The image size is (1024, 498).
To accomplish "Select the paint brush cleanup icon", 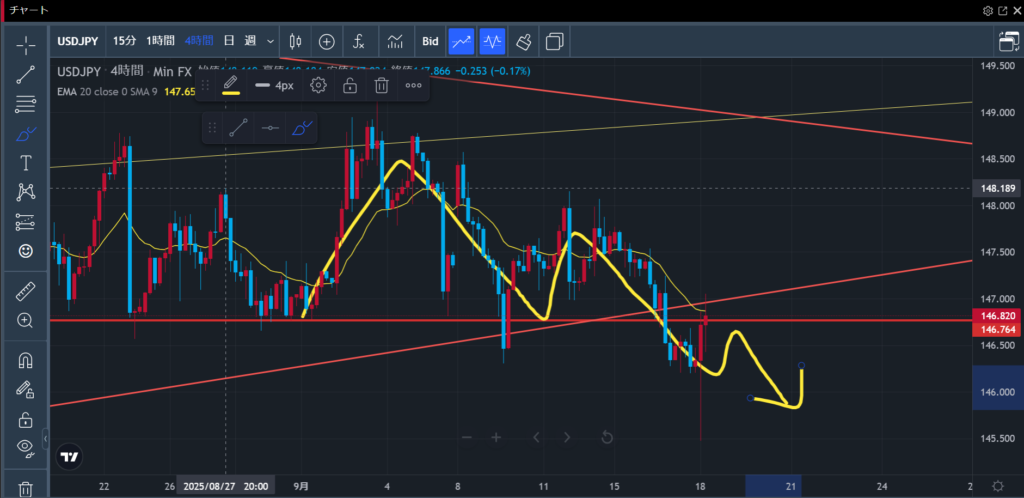I will [523, 42].
